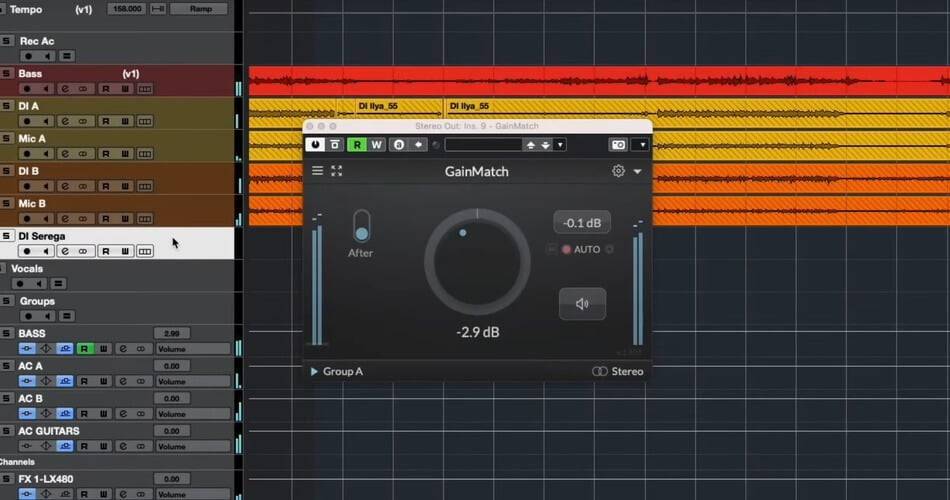Edit channel settings for DI A track
The height and width of the screenshot is (500, 950).
[65, 121]
